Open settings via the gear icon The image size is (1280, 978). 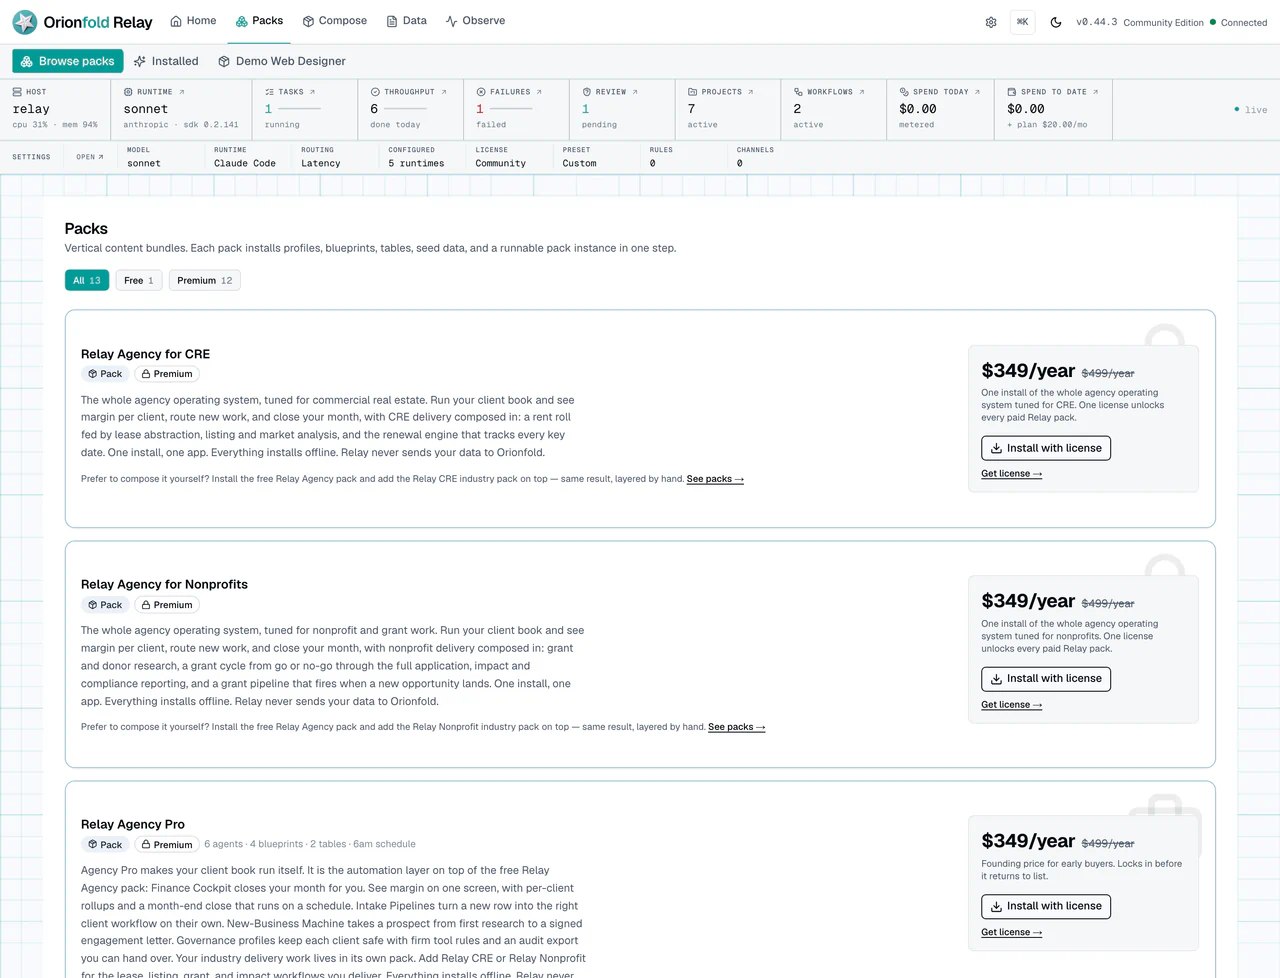pyautogui.click(x=991, y=22)
